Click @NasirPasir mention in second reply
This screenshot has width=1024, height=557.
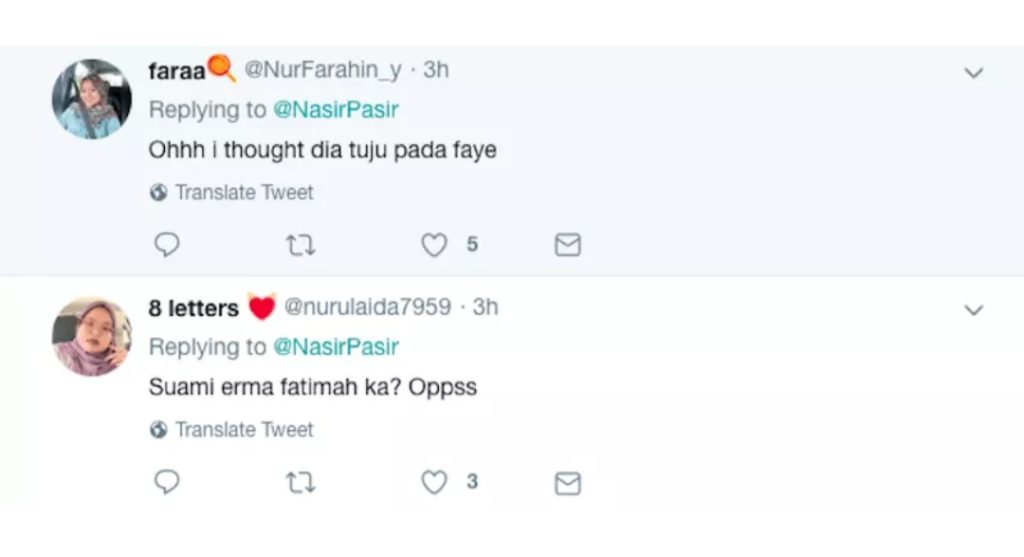point(335,347)
